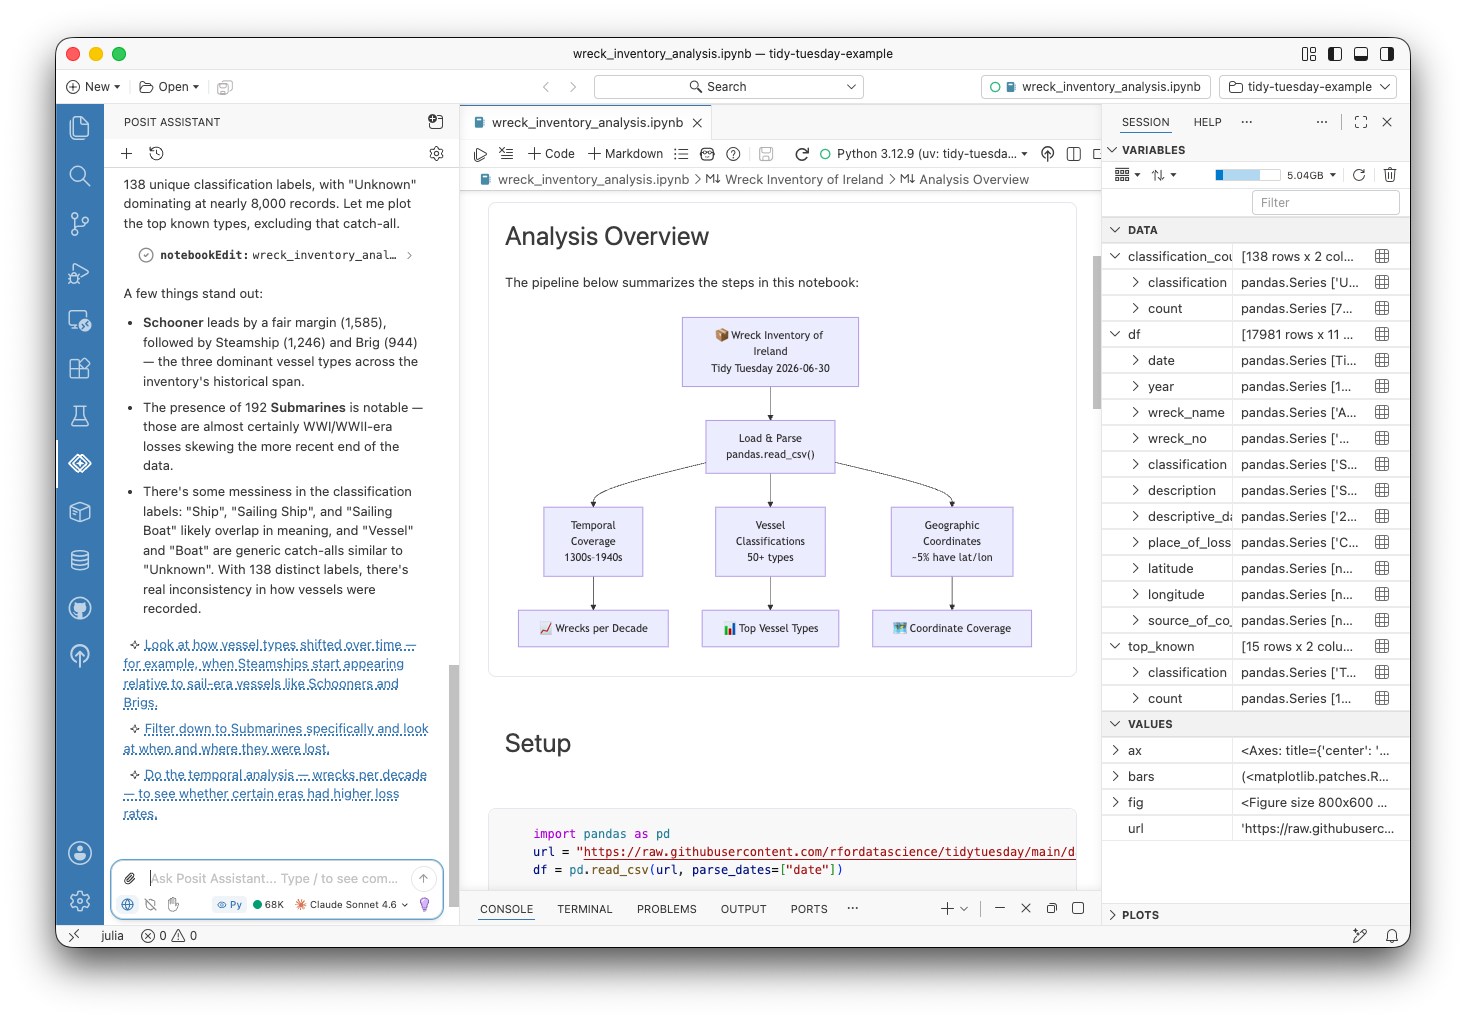Focus the Ask Posit Assistant input
Screen dimensions: 1466x1021
[x=274, y=878]
